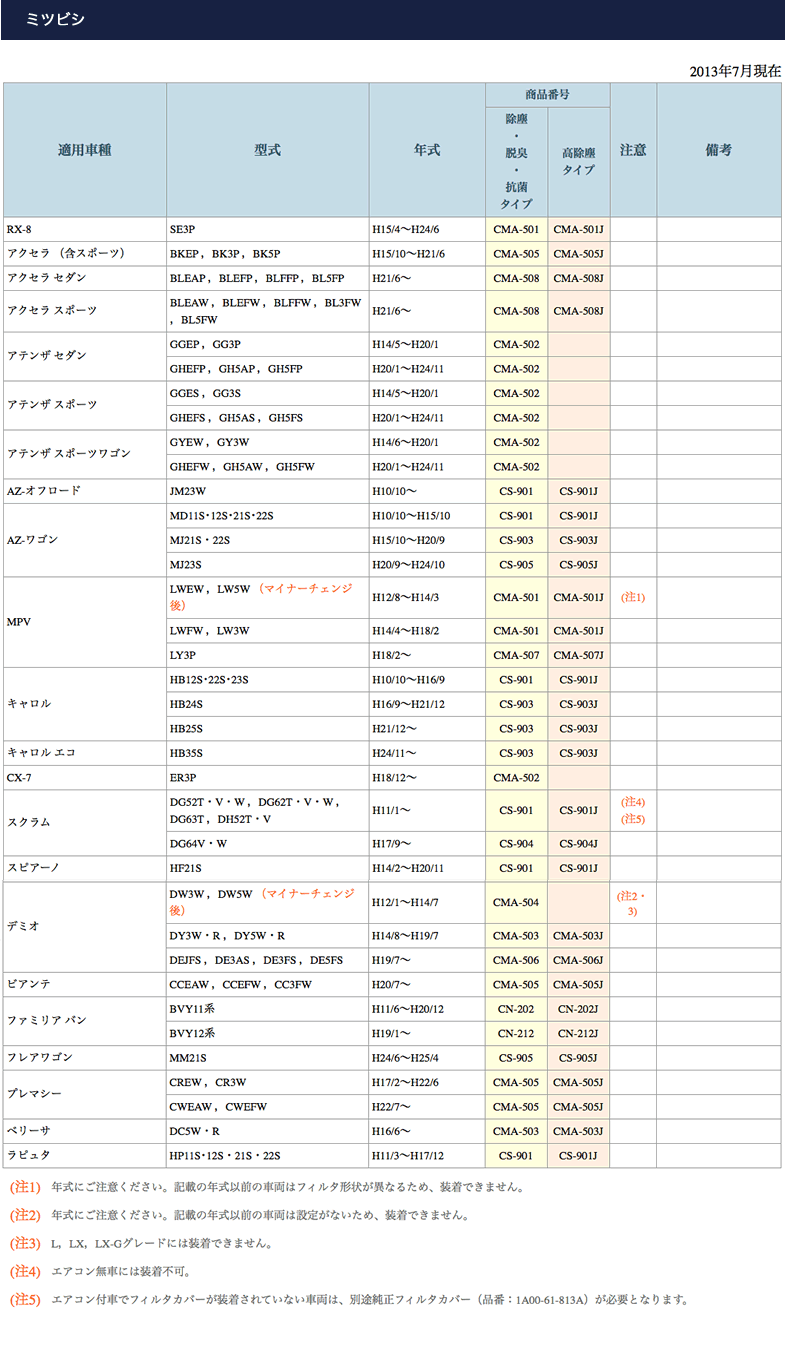Select AZ-オフロード vehicle cell
The image size is (785, 1370).
click(85, 491)
